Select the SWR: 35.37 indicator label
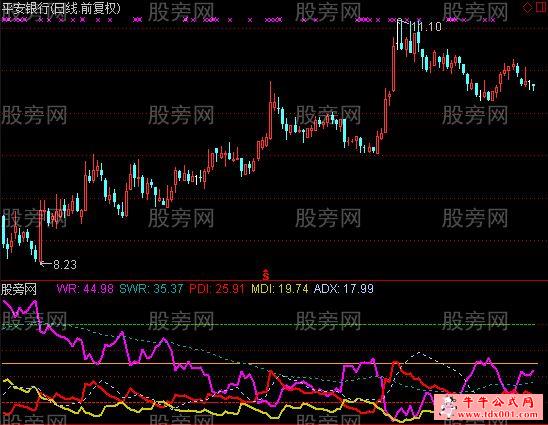 (151, 289)
